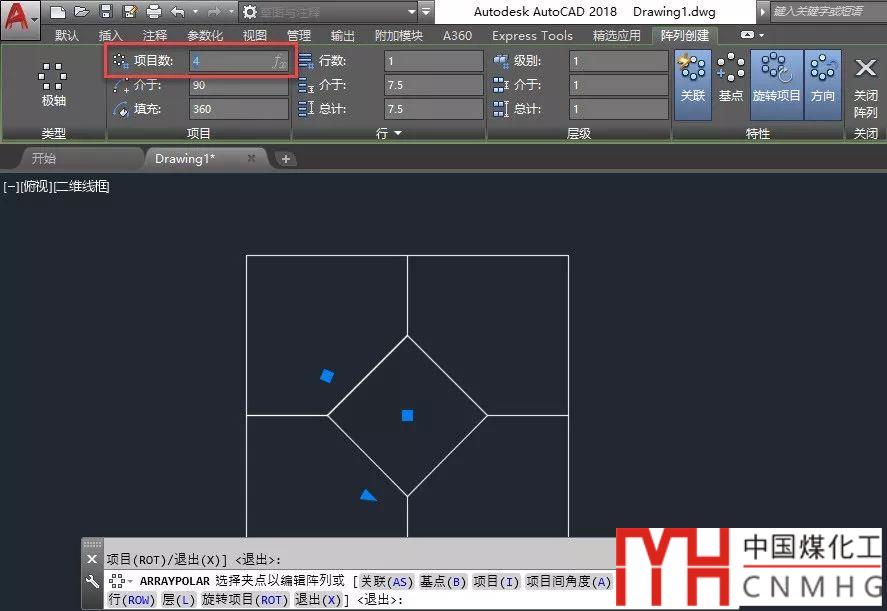Screen dimensions: 887x611
Task: Click 关闭阵列 to close the array
Action: 865,85
